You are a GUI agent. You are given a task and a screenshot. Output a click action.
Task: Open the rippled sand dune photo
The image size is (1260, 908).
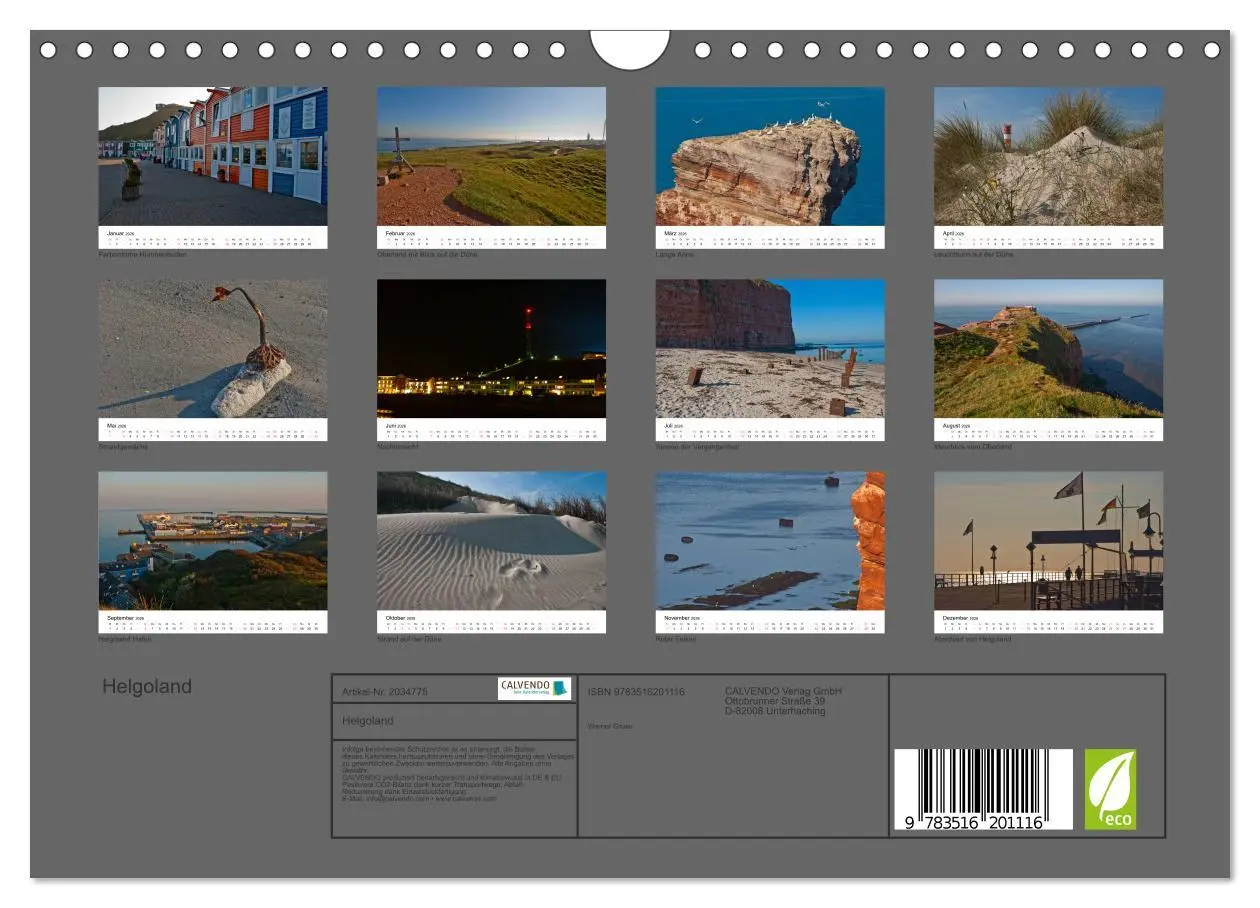coord(491,541)
